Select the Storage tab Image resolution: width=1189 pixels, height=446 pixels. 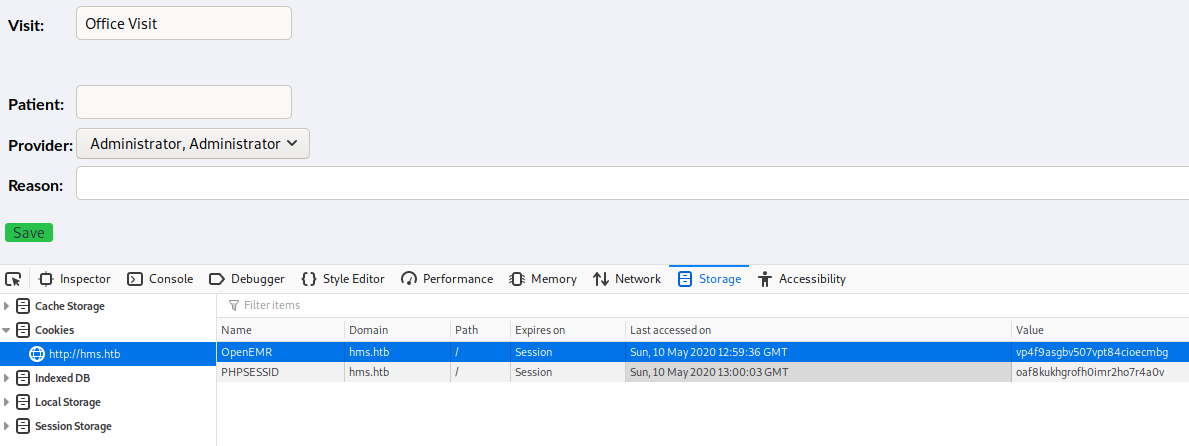tap(709, 279)
